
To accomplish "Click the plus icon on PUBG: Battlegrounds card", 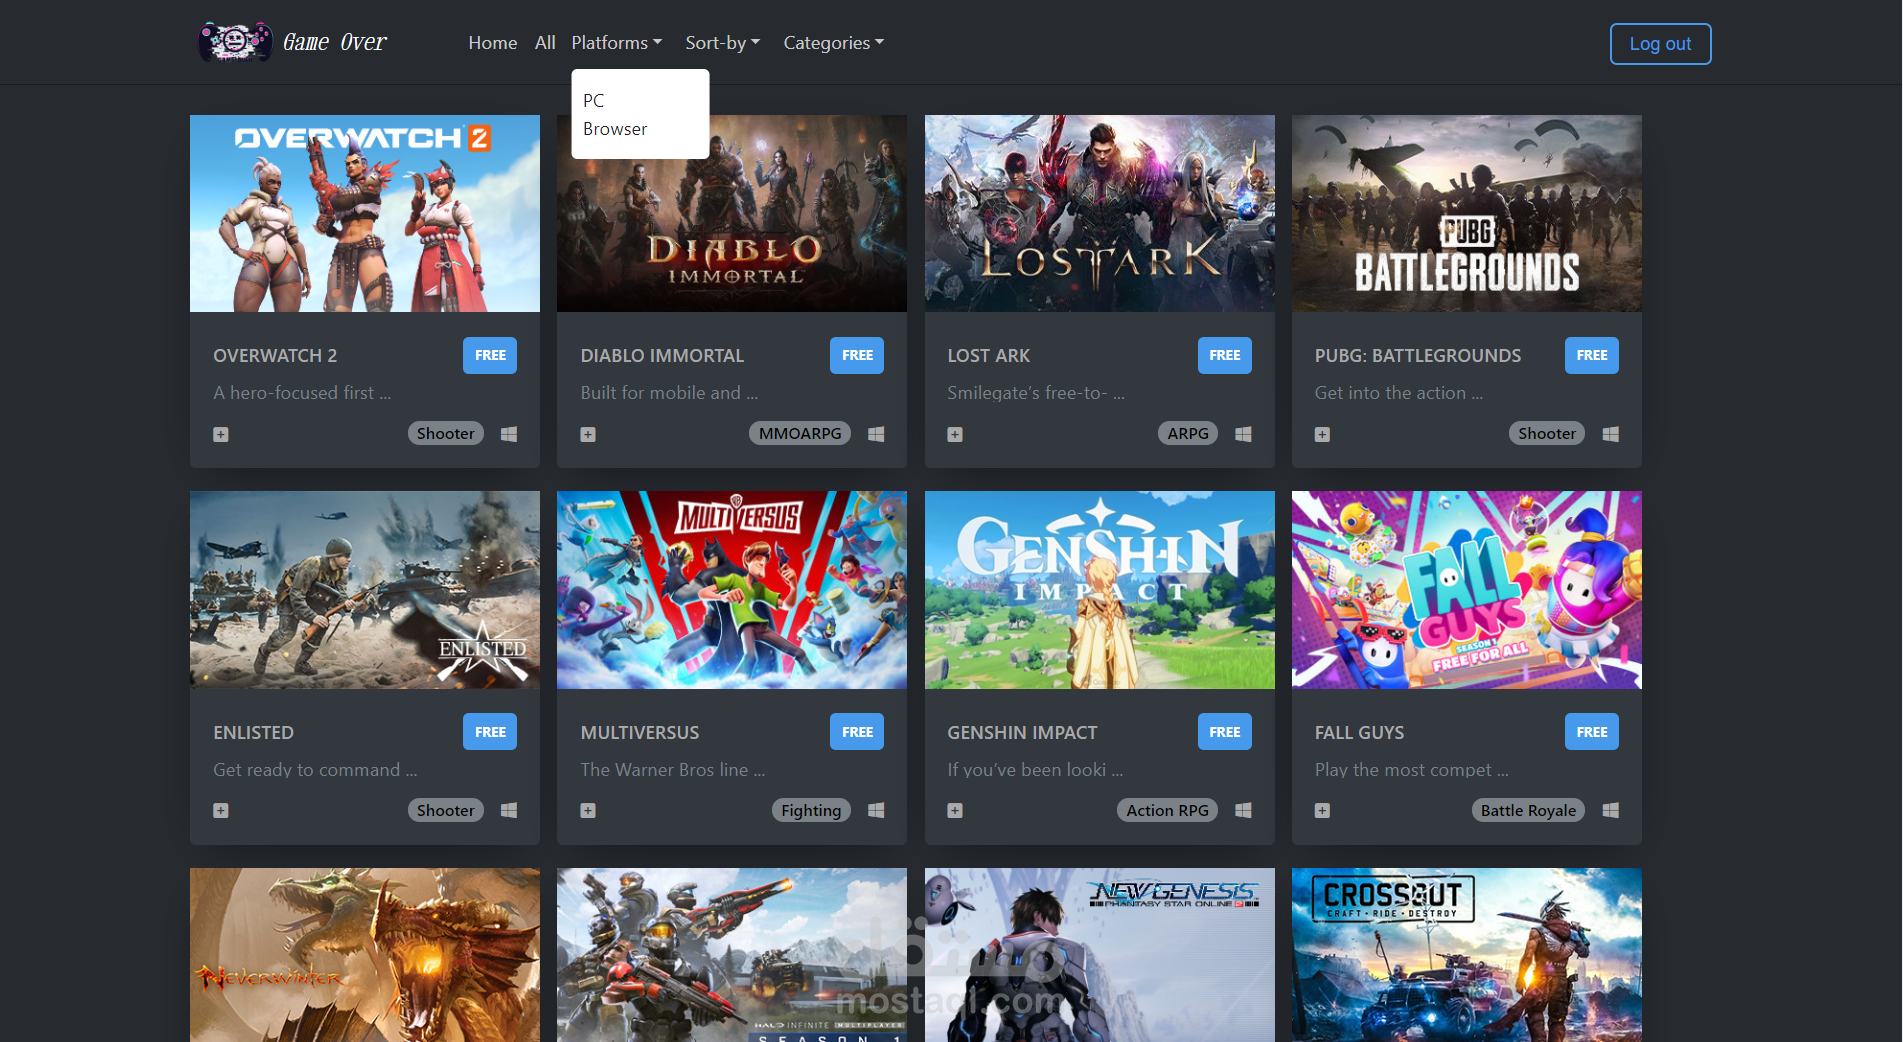I will point(1322,434).
